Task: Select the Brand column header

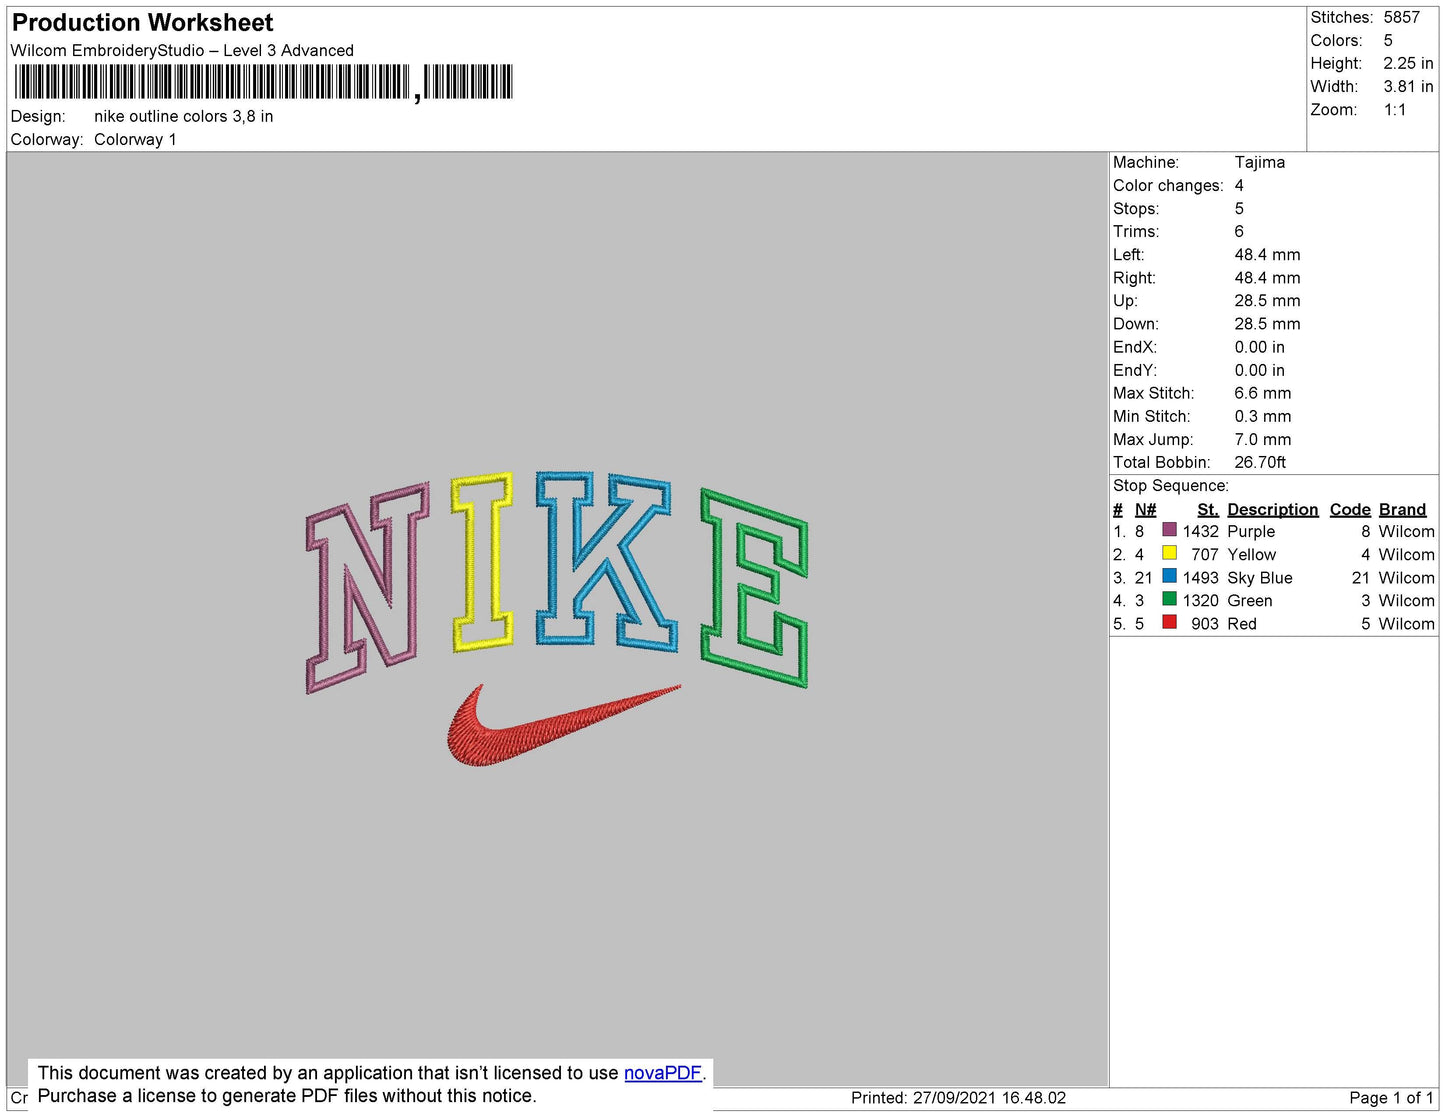Action: click(x=1402, y=509)
